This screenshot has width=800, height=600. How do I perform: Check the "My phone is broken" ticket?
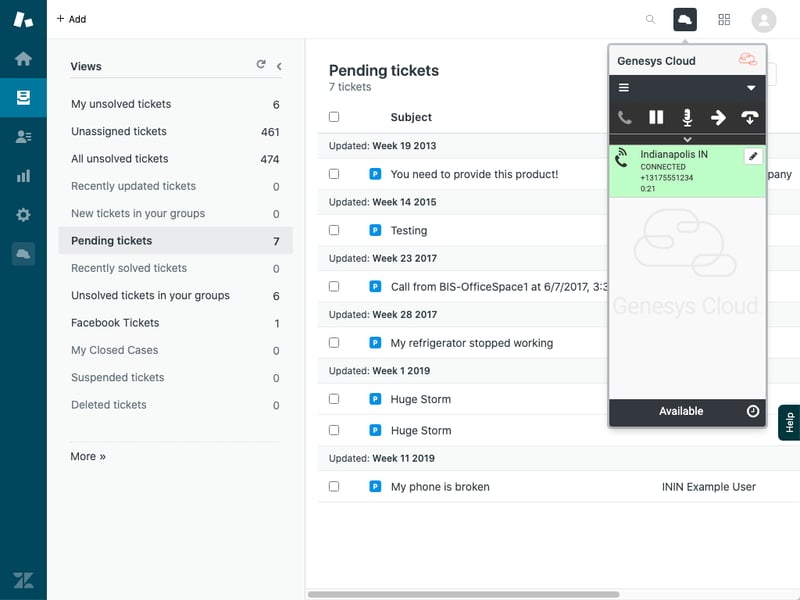tap(334, 486)
